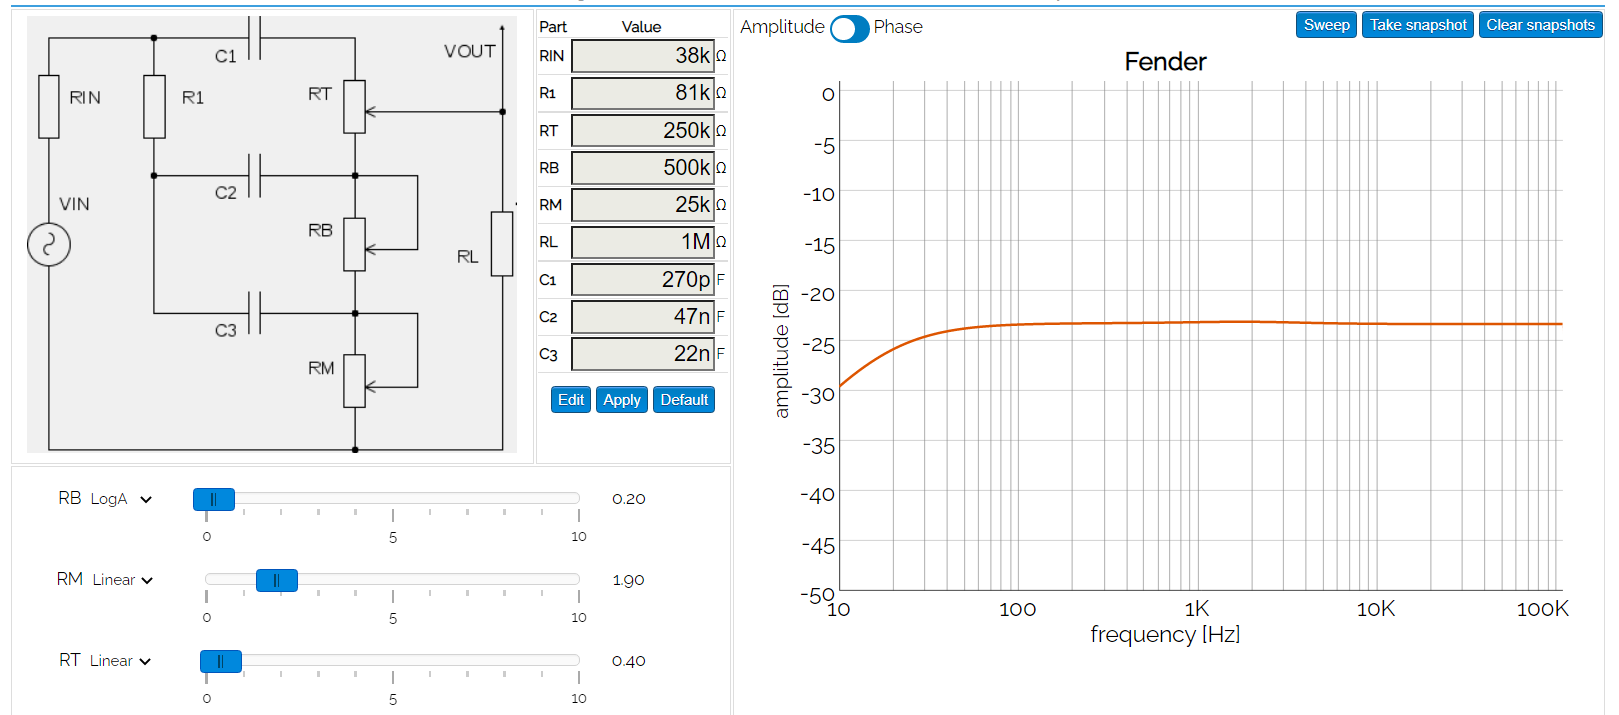Click the C3 capacitor symbol in schematic
The image size is (1619, 715).
point(254,312)
